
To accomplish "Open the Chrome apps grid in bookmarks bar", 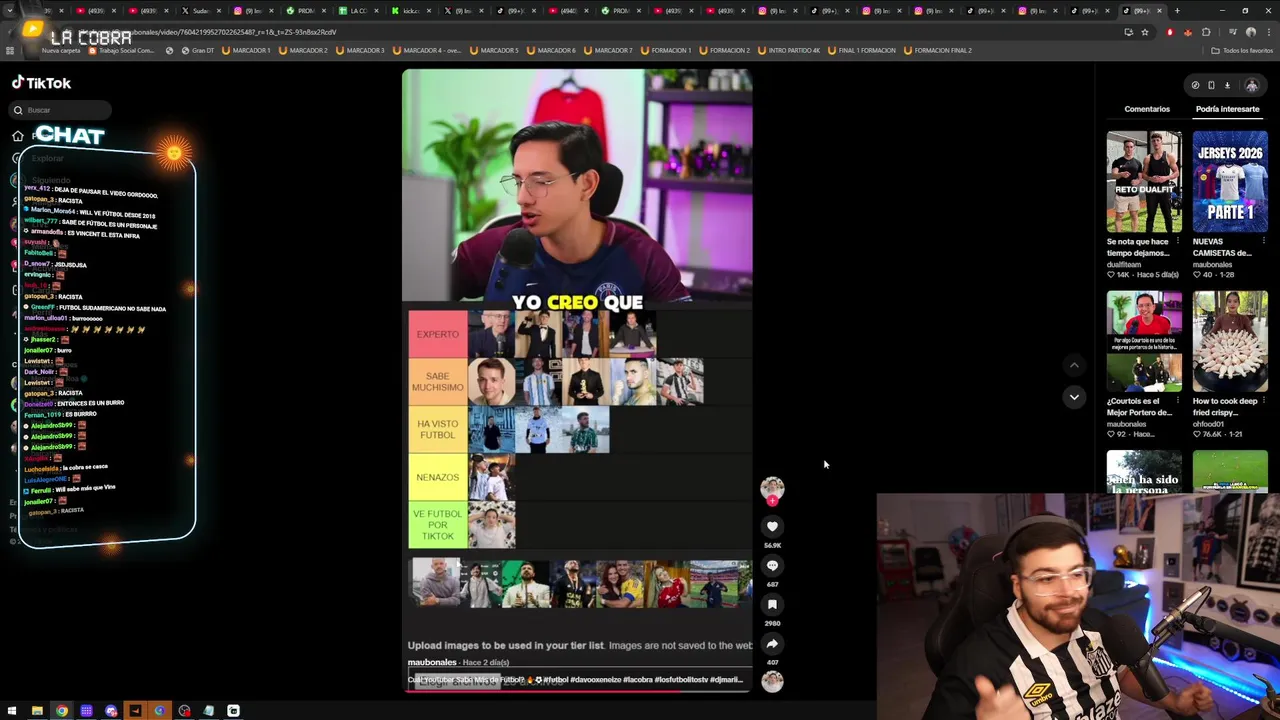I will click(x=10, y=50).
